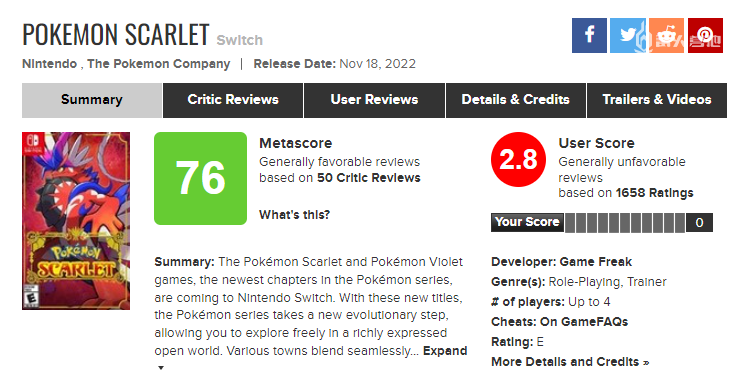Open the Details & Credits tab
This screenshot has width=742, height=381.
point(516,100)
